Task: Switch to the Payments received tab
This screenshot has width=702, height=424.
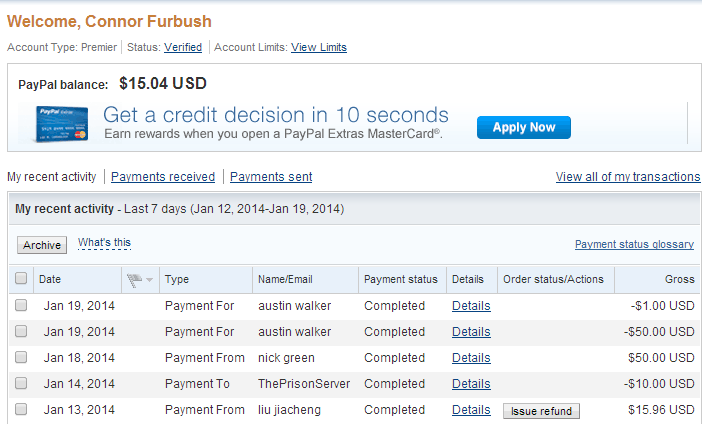Action: pos(163,177)
